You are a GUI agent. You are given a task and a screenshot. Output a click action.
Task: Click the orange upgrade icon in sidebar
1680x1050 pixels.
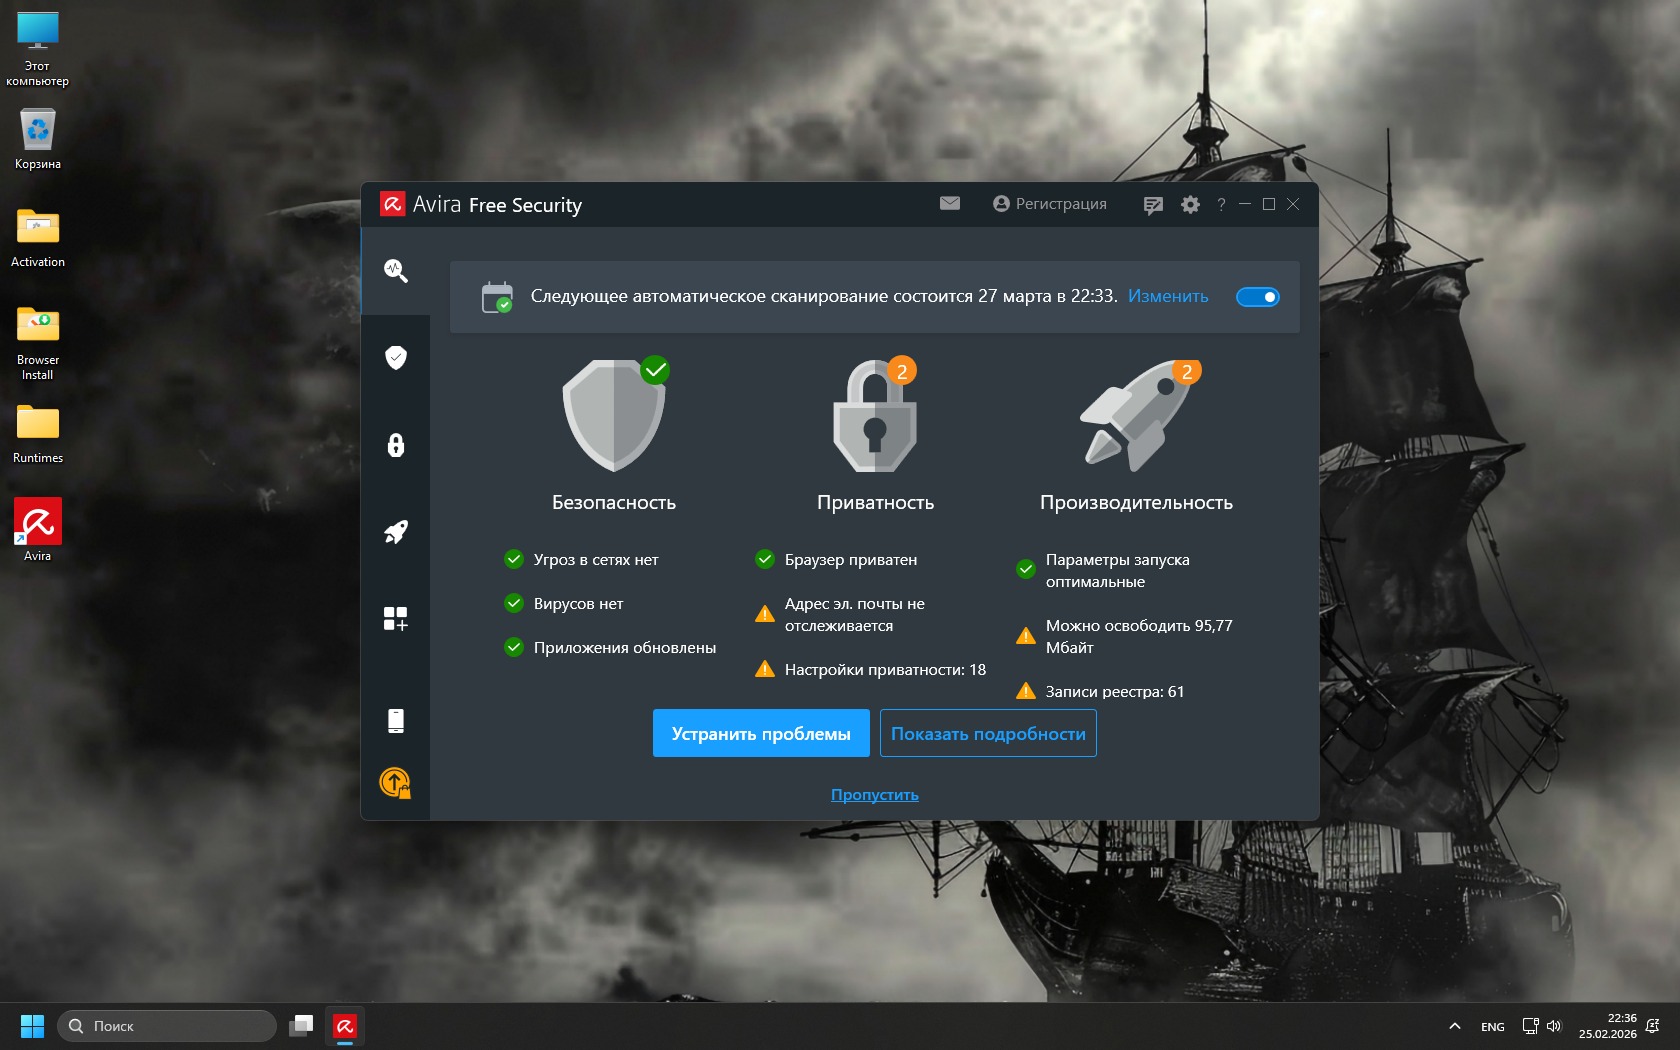click(395, 782)
